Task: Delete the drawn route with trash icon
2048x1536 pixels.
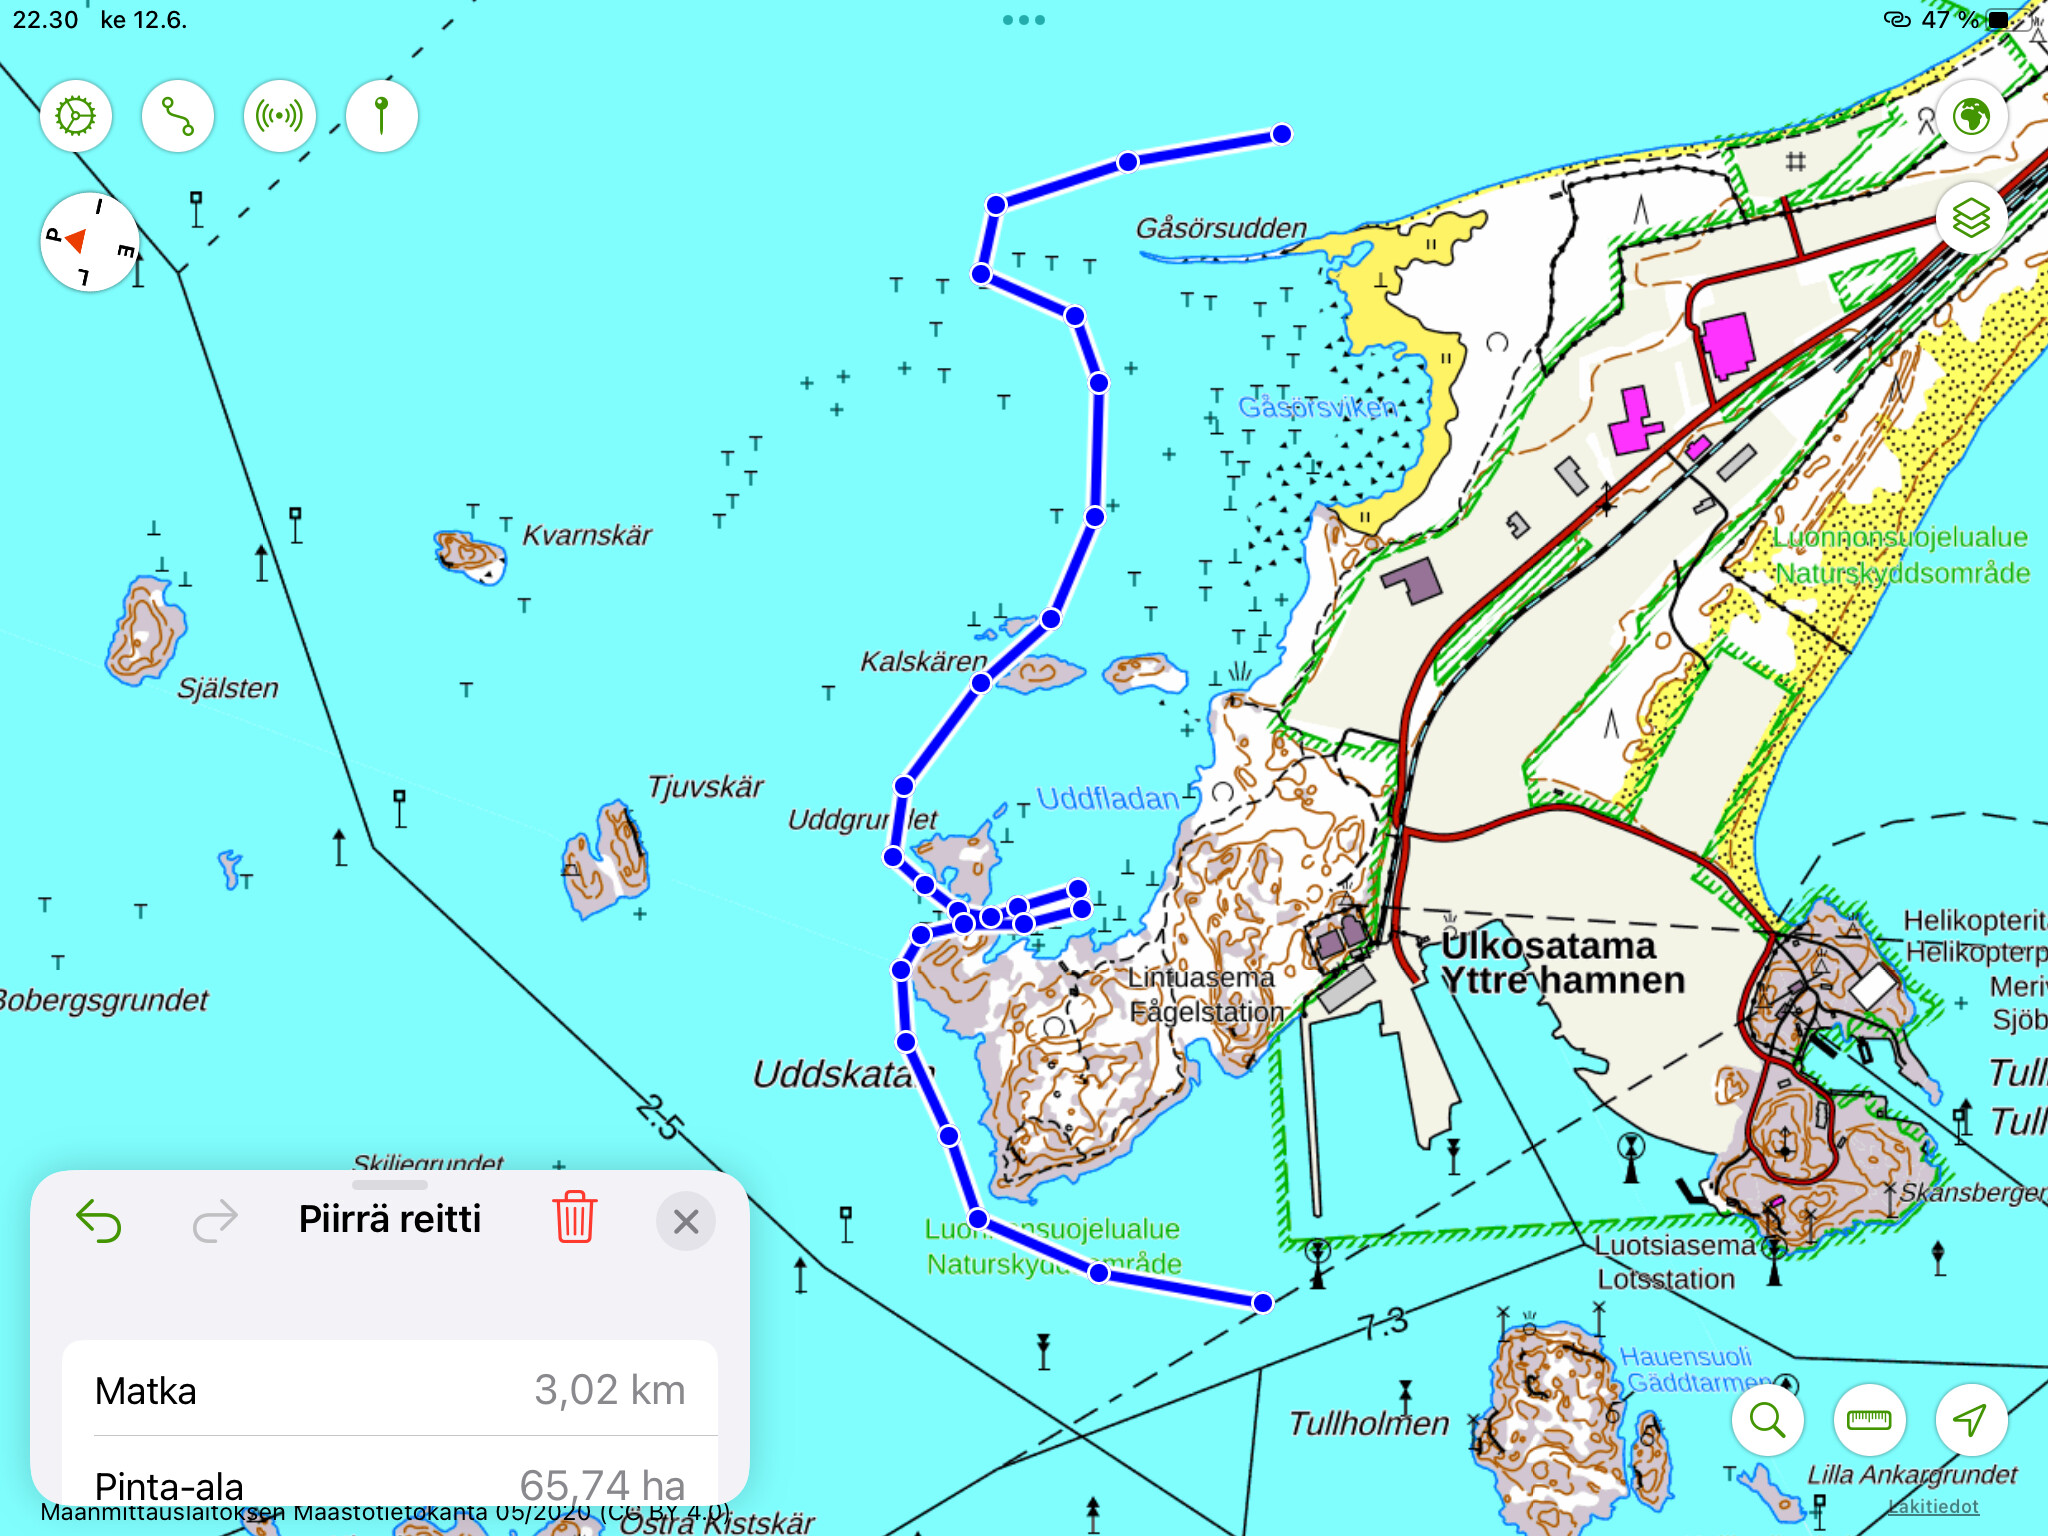Action: click(x=575, y=1218)
